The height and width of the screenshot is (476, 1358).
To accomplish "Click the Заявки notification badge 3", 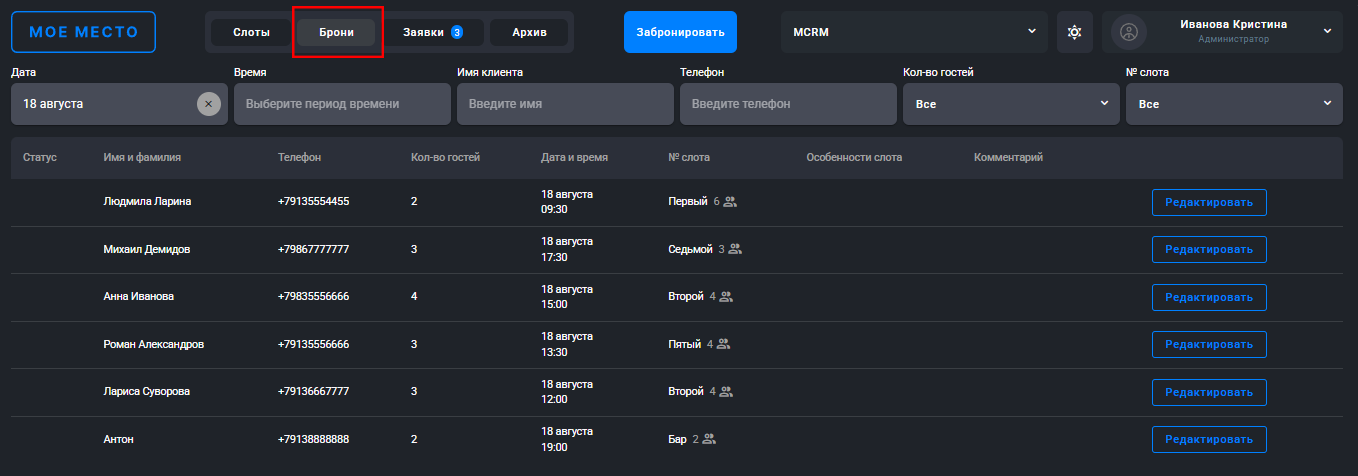I will coord(456,32).
